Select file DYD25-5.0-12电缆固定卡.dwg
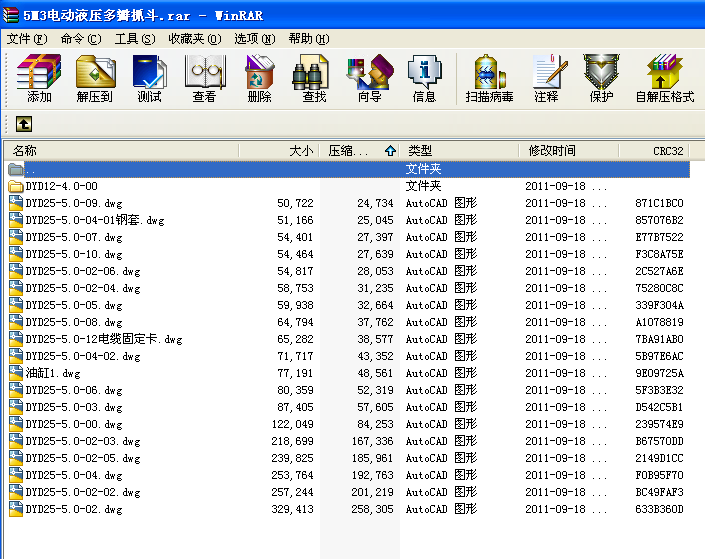The image size is (705, 559). pyautogui.click(x=104, y=339)
